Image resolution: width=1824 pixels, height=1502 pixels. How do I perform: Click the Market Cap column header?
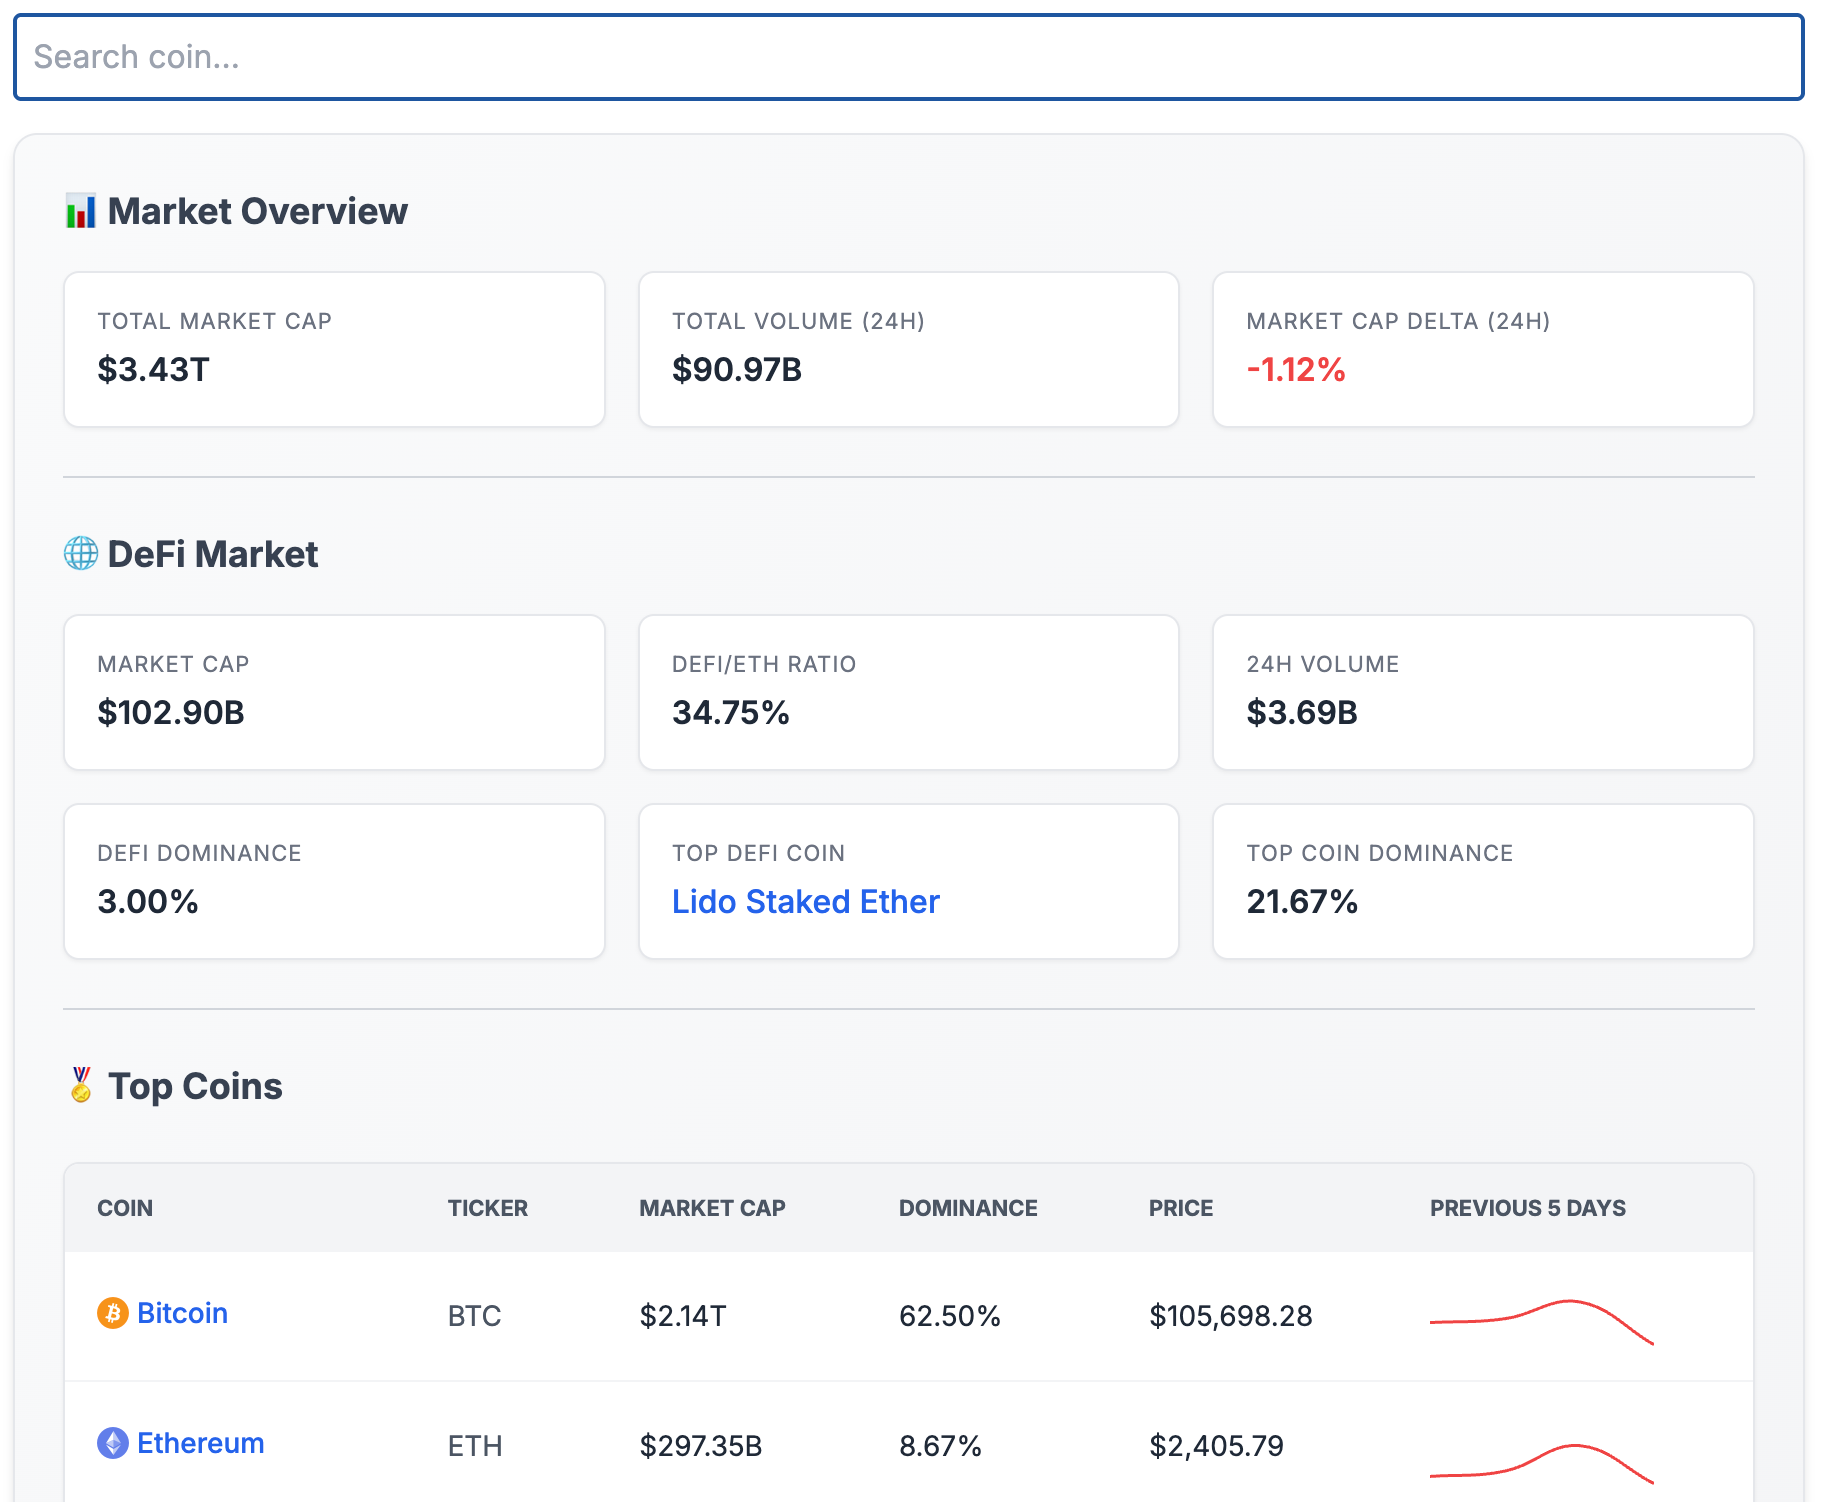pyautogui.click(x=712, y=1208)
